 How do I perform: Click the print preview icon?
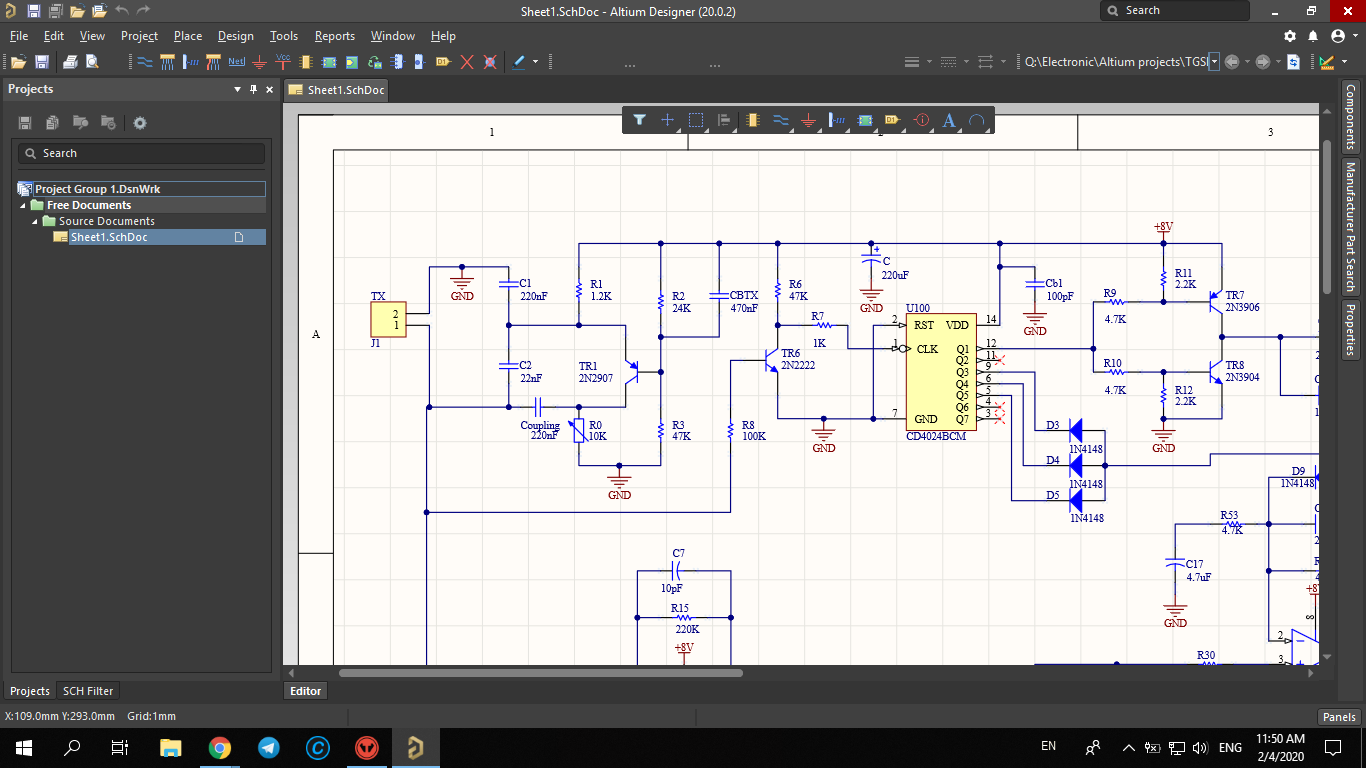[92, 62]
